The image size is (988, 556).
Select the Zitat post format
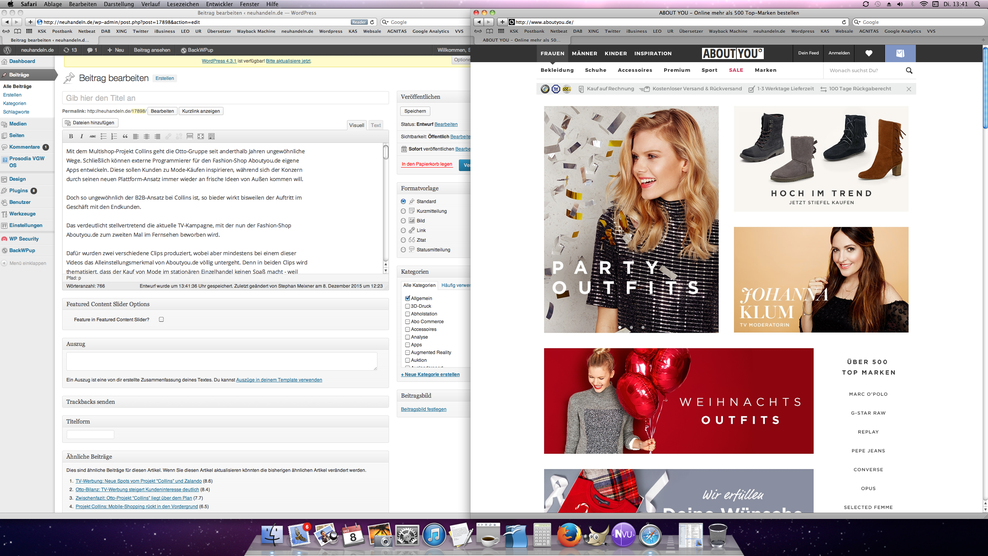tap(403, 240)
